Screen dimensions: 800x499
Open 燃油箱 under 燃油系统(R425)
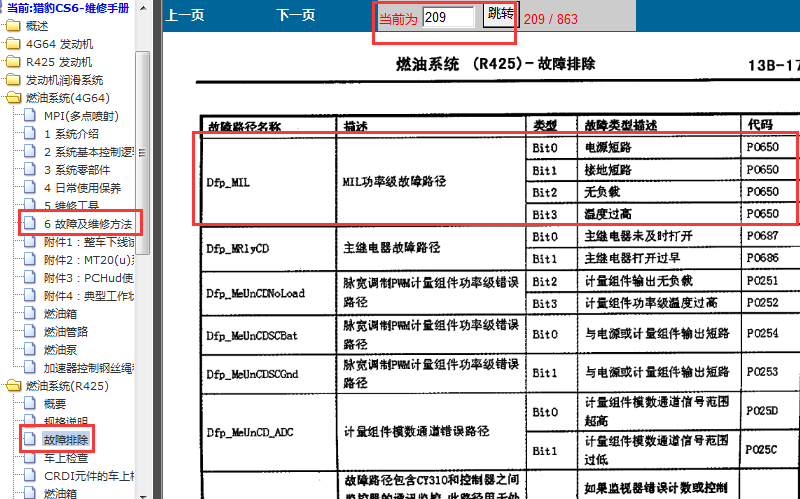pos(60,493)
